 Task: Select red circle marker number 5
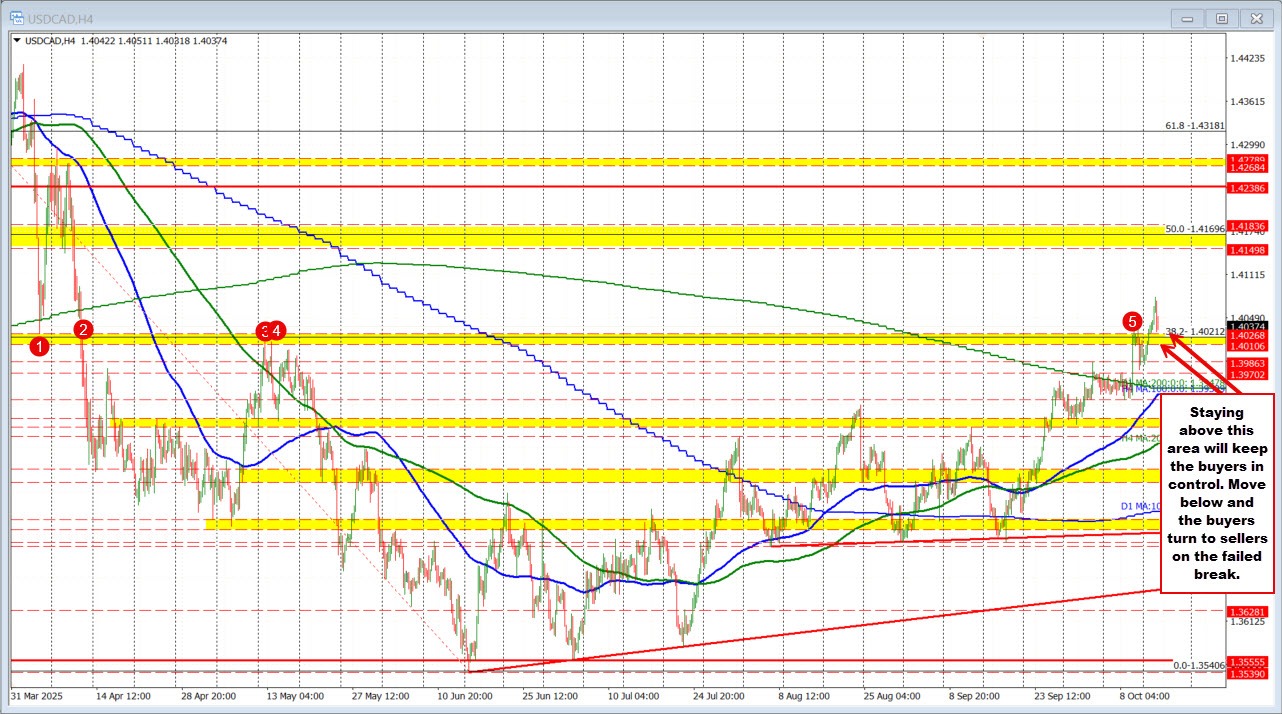pyautogui.click(x=1132, y=321)
